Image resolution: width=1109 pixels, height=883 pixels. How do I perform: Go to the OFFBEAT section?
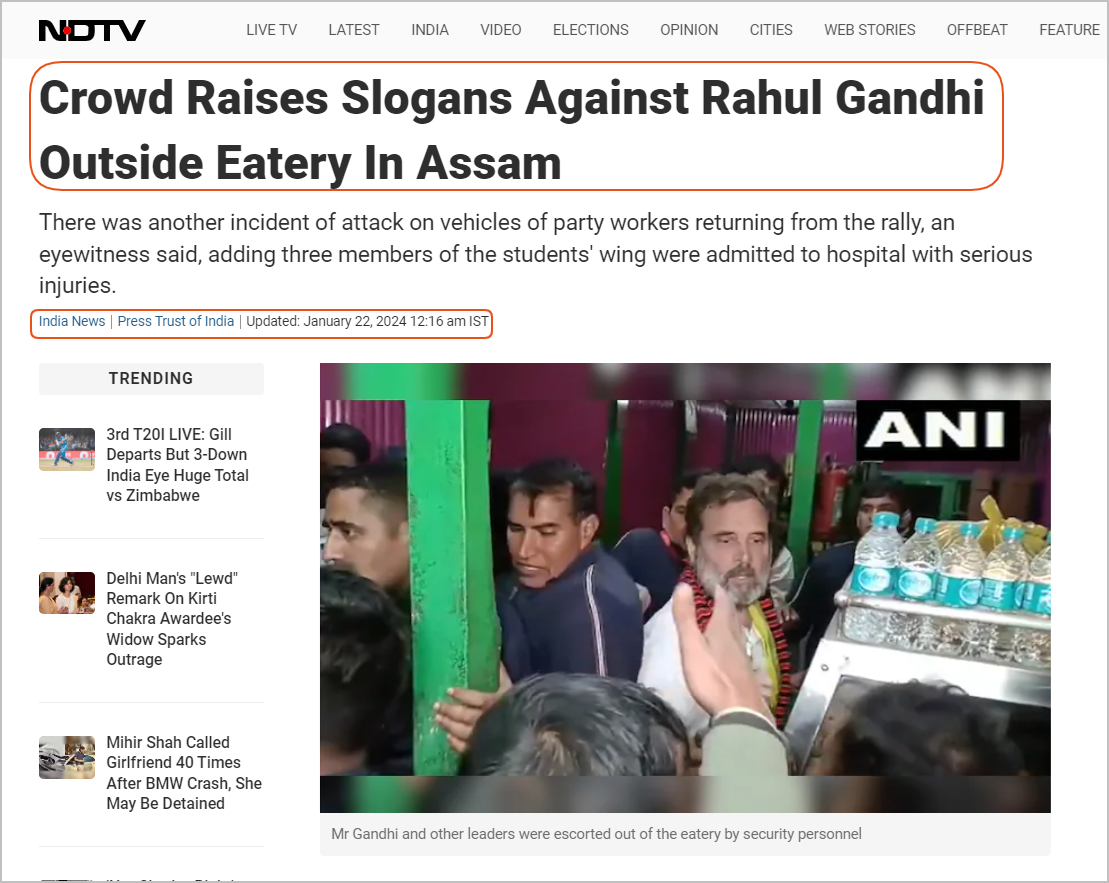pyautogui.click(x=977, y=30)
